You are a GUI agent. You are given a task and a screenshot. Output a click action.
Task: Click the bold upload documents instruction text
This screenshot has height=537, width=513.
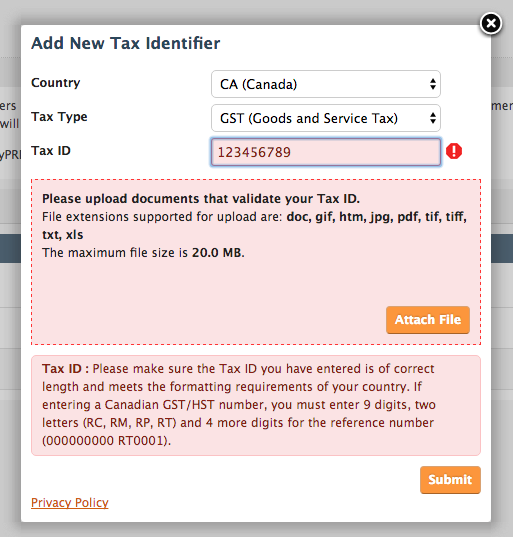(x=201, y=199)
